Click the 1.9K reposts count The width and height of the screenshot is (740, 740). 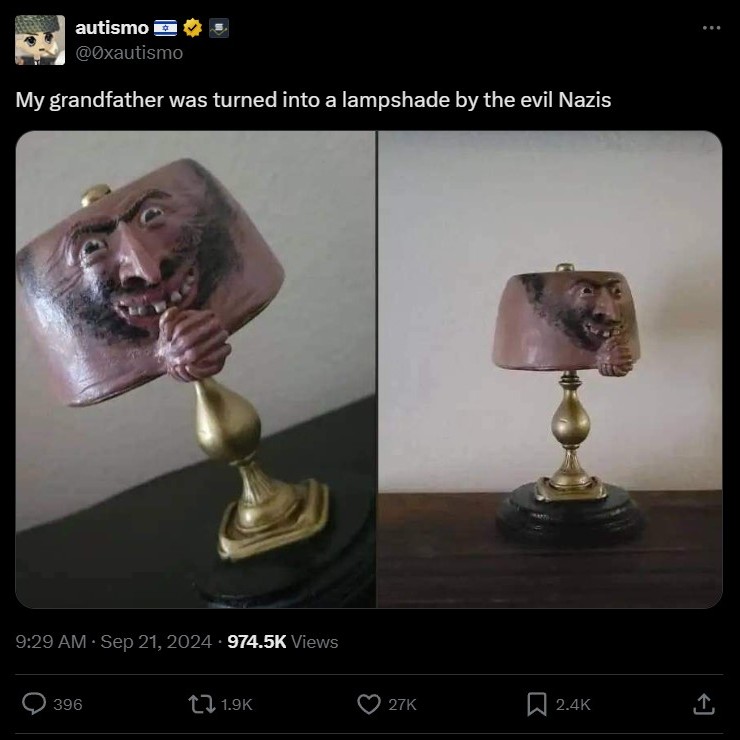coord(236,705)
